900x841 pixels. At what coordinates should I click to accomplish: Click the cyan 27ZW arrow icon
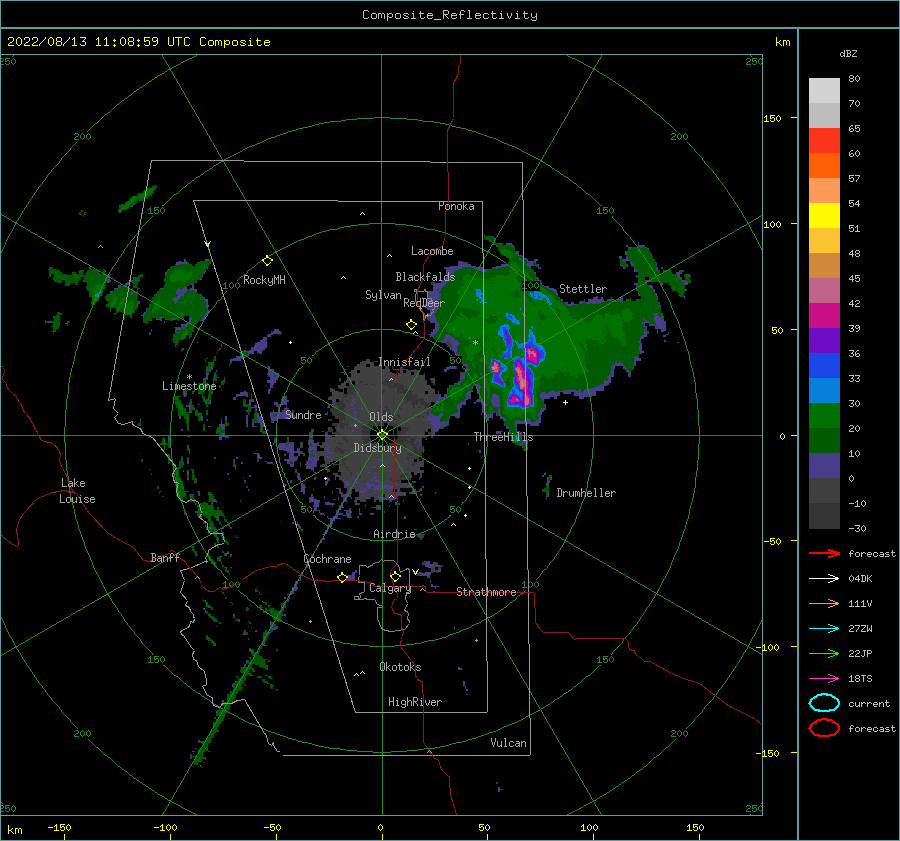click(824, 629)
